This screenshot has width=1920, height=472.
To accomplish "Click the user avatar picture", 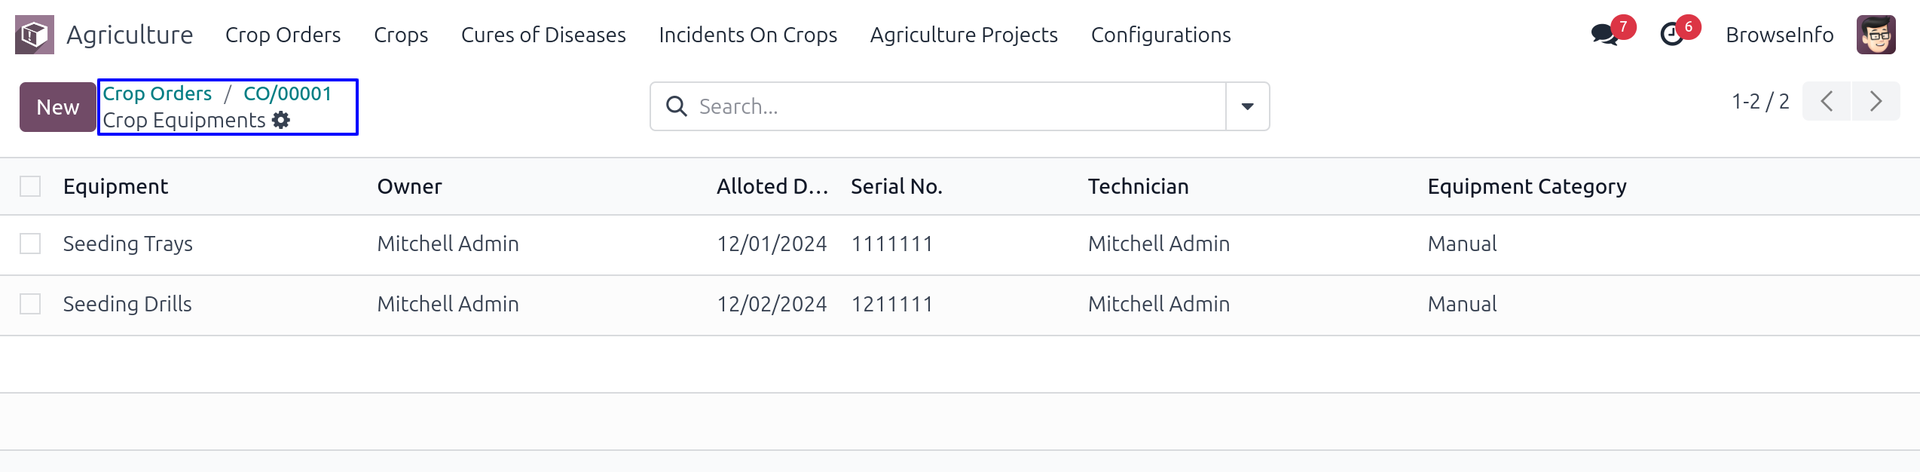I will pyautogui.click(x=1876, y=35).
